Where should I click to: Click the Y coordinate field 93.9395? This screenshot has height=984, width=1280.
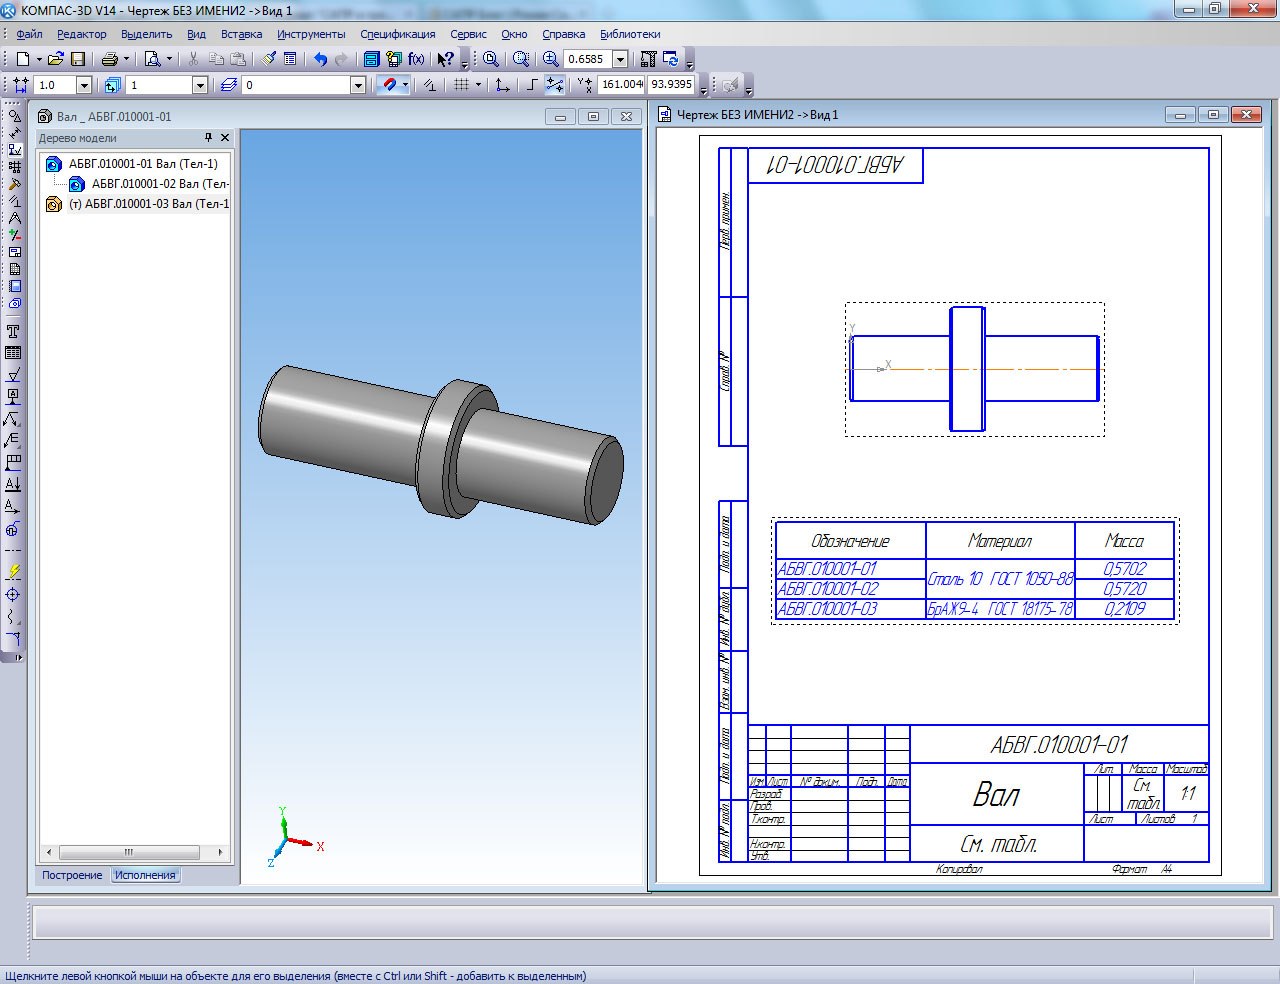pyautogui.click(x=671, y=85)
